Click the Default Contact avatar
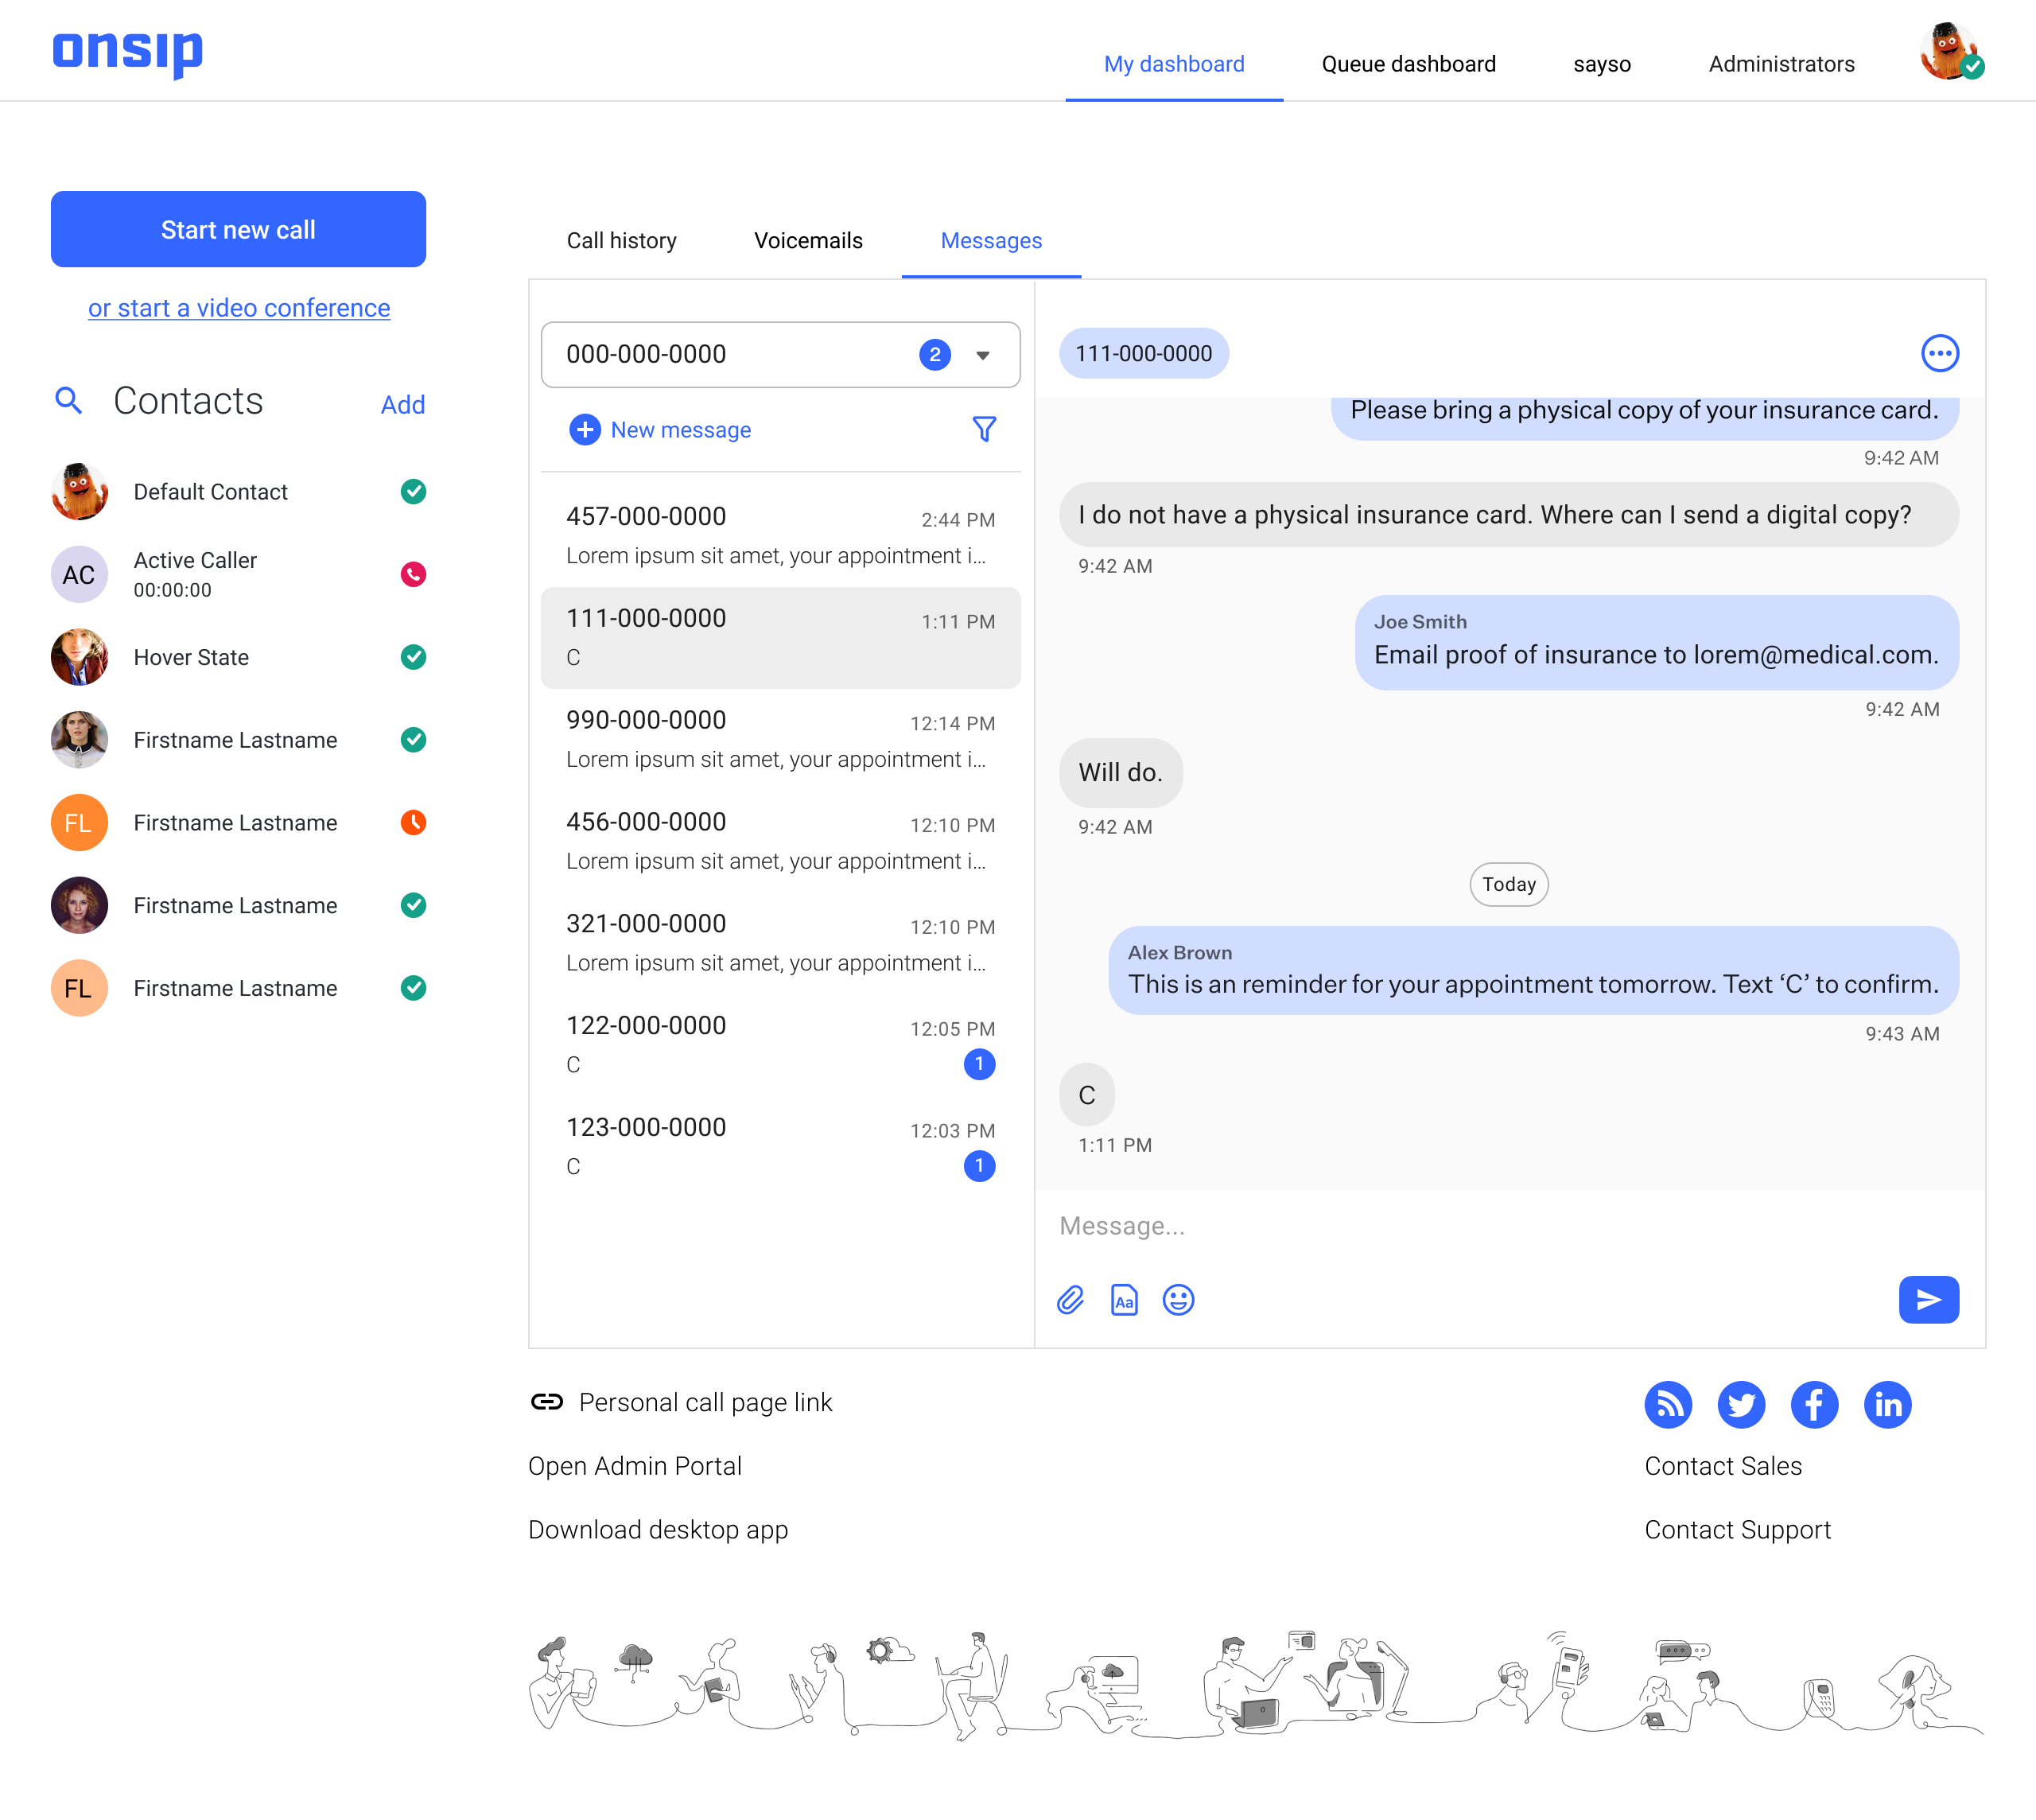 79,492
